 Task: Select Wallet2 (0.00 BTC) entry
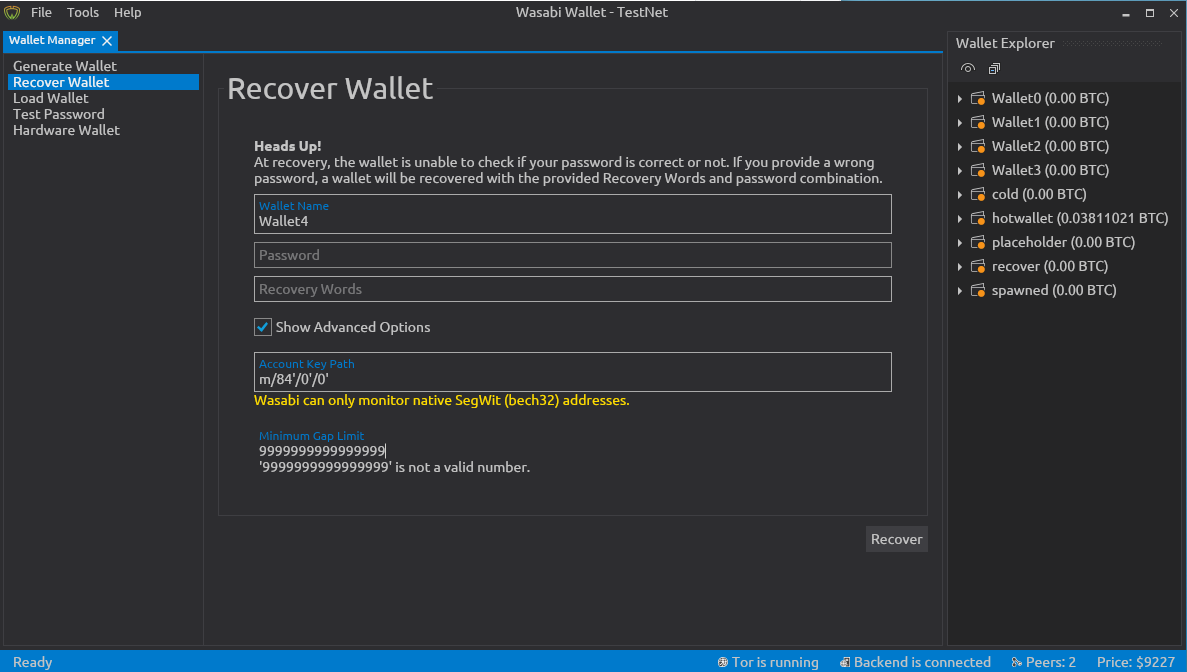tap(1050, 146)
